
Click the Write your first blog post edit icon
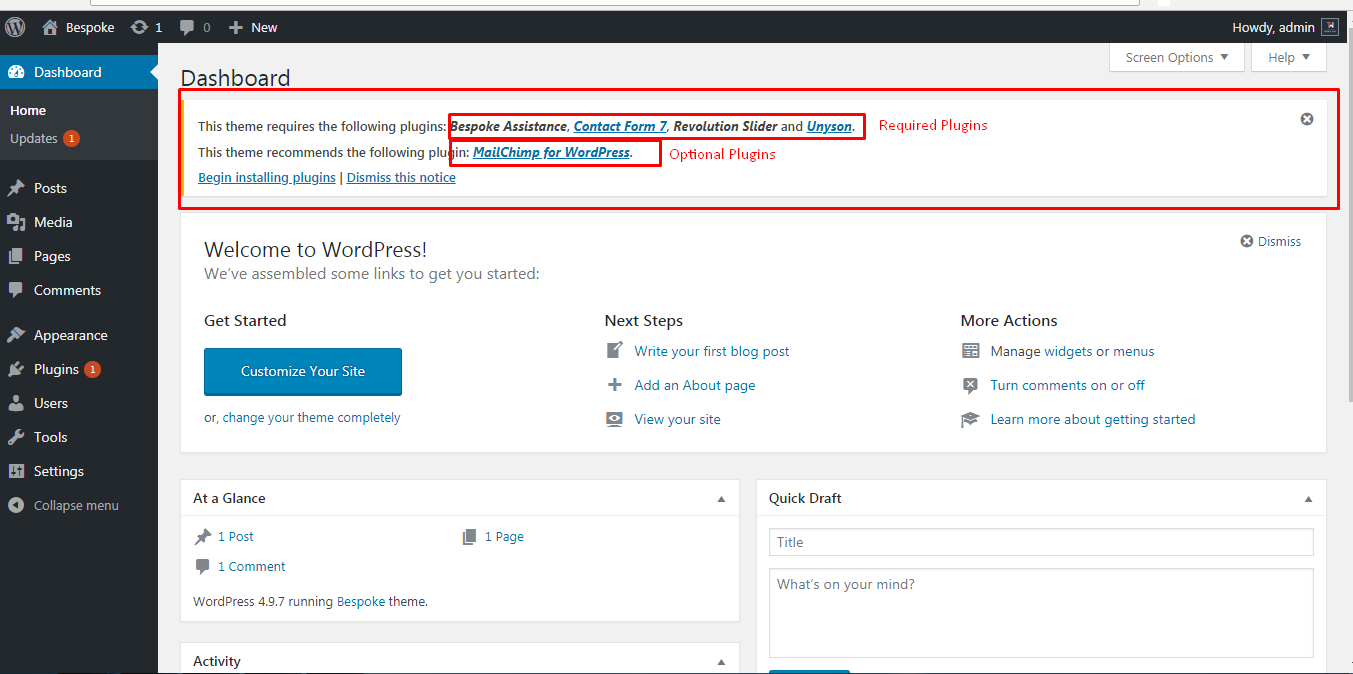[615, 351]
